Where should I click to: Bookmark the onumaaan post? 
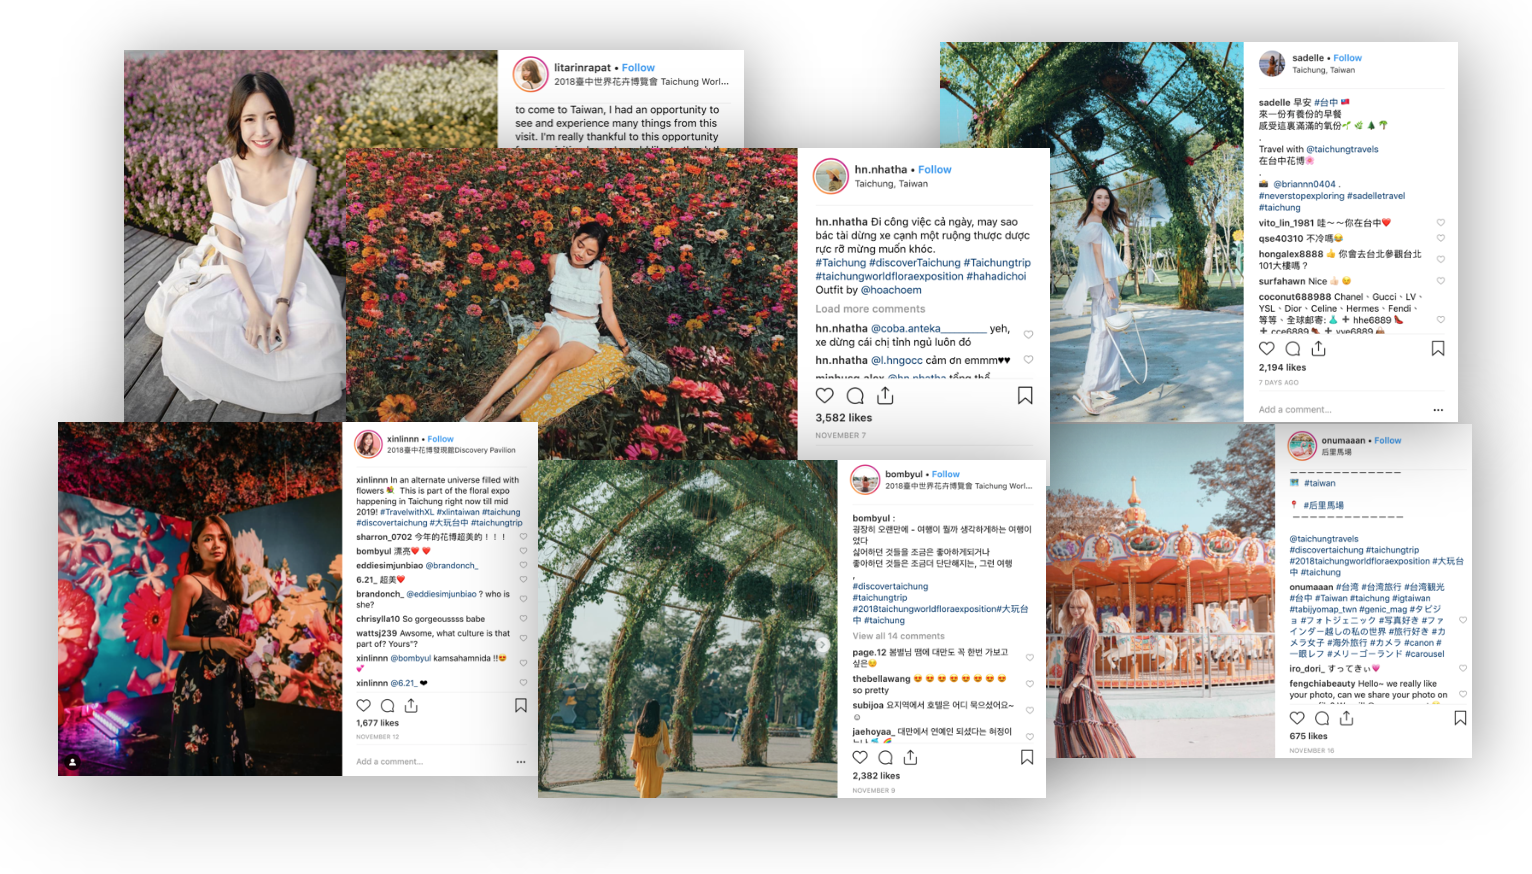pyautogui.click(x=1461, y=718)
